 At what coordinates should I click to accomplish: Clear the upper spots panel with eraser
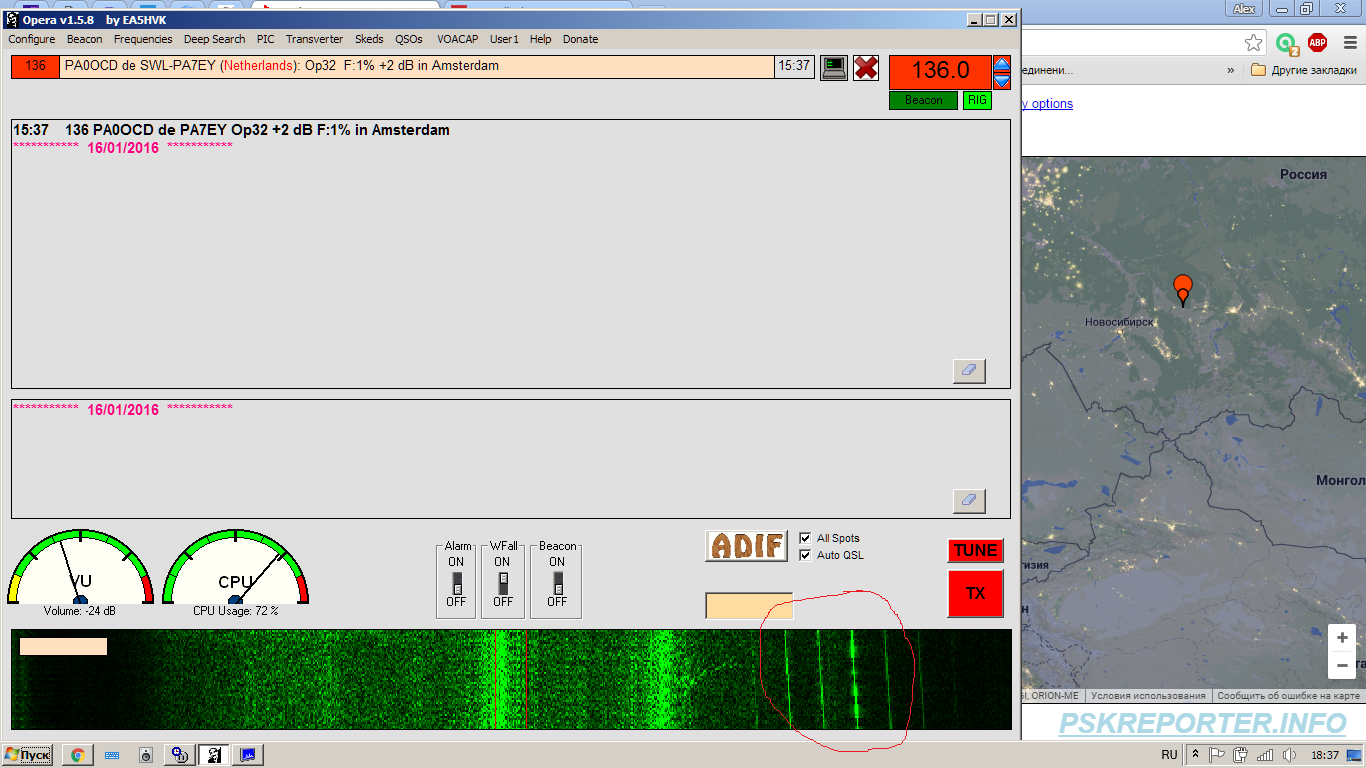click(x=968, y=371)
